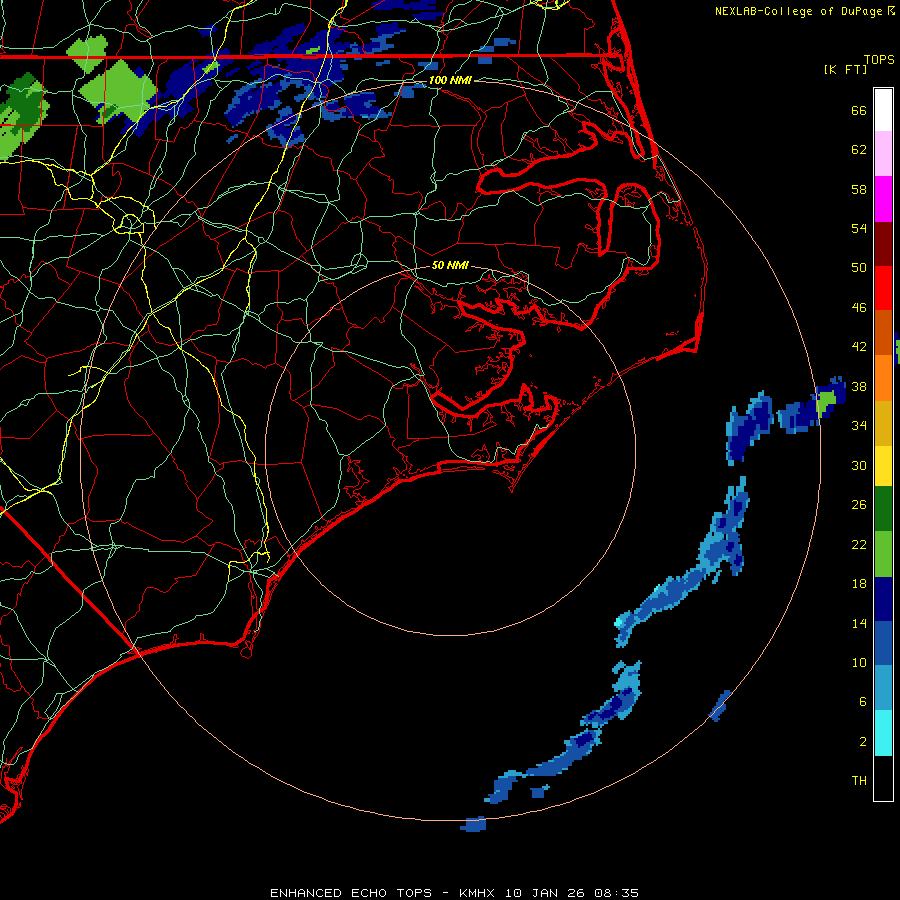Click the legend value 42
Screen dimensions: 900x900
[x=859, y=347]
